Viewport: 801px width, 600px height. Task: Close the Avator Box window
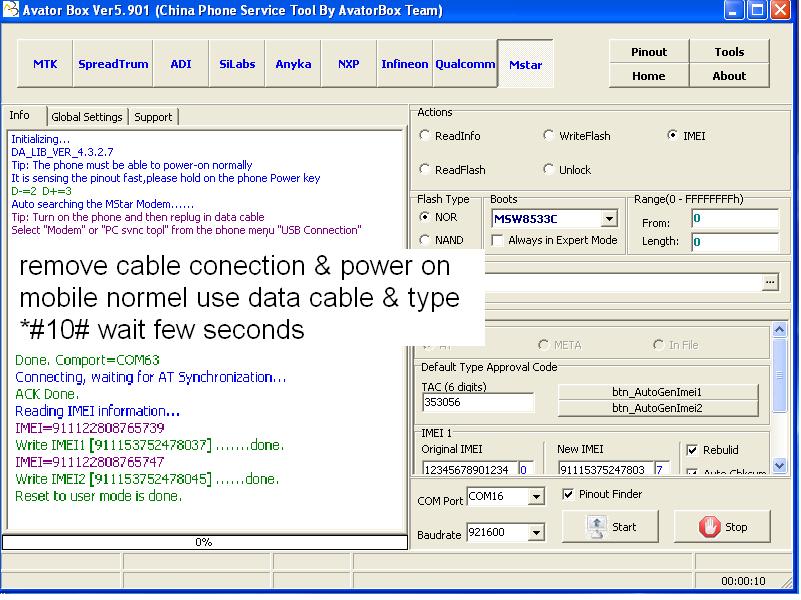[781, 10]
